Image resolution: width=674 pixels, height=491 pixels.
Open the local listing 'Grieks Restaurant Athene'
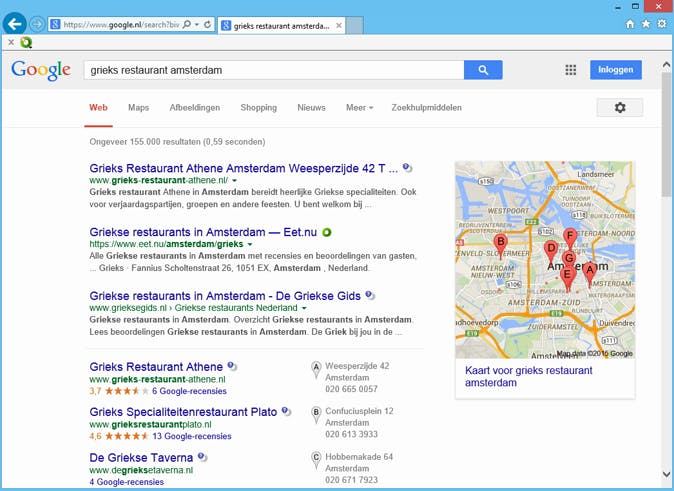[x=156, y=367]
